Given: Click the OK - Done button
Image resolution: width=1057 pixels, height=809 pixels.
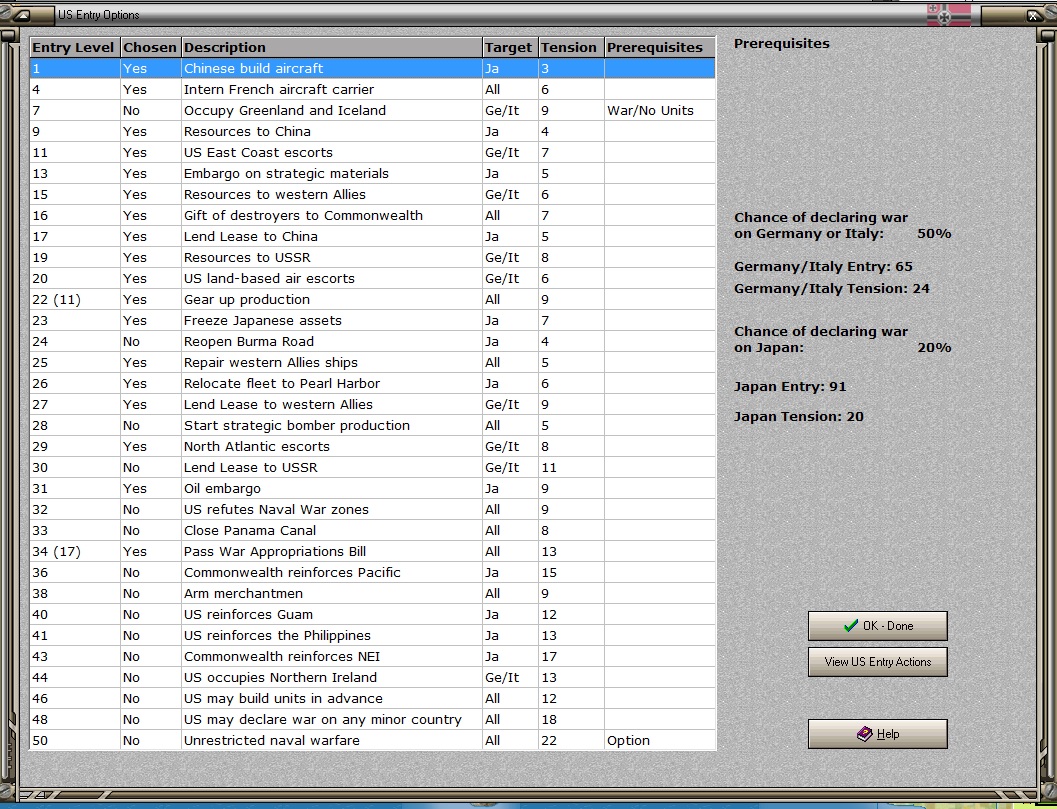Looking at the screenshot, I should [878, 626].
